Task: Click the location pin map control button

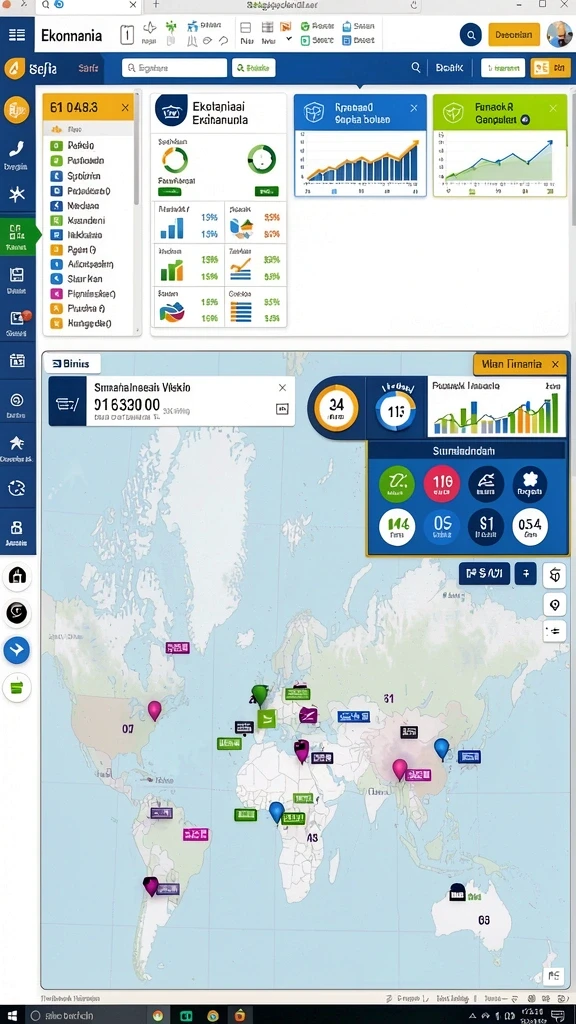Action: (x=554, y=605)
